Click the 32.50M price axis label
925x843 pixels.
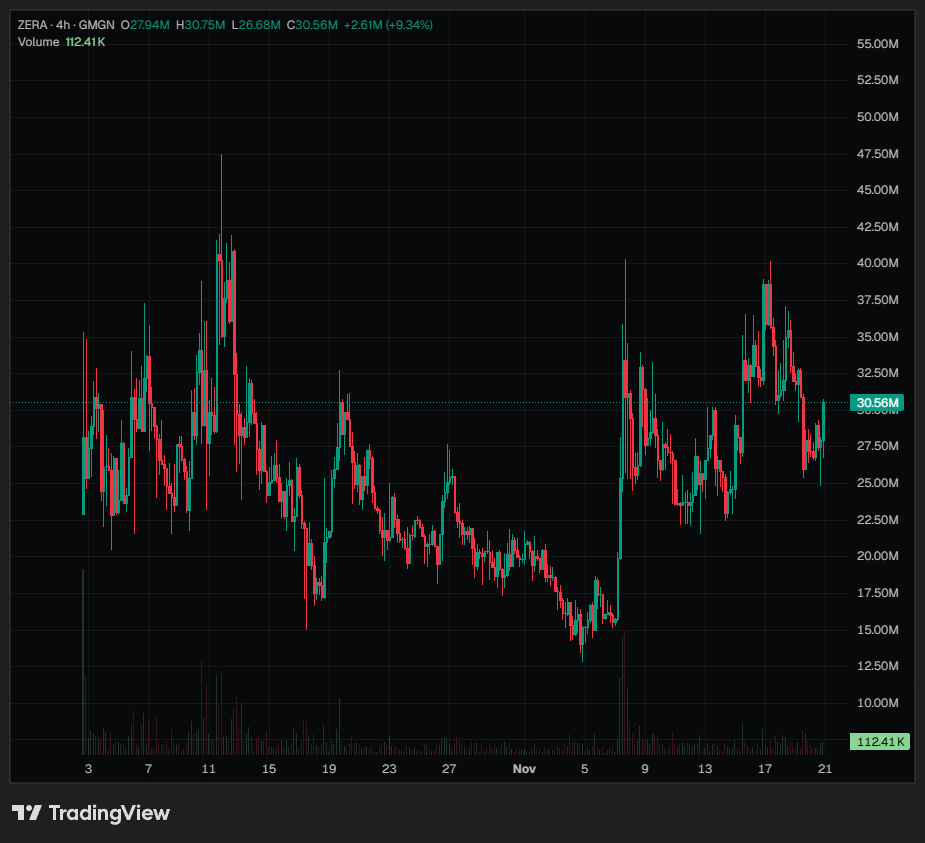(x=877, y=373)
